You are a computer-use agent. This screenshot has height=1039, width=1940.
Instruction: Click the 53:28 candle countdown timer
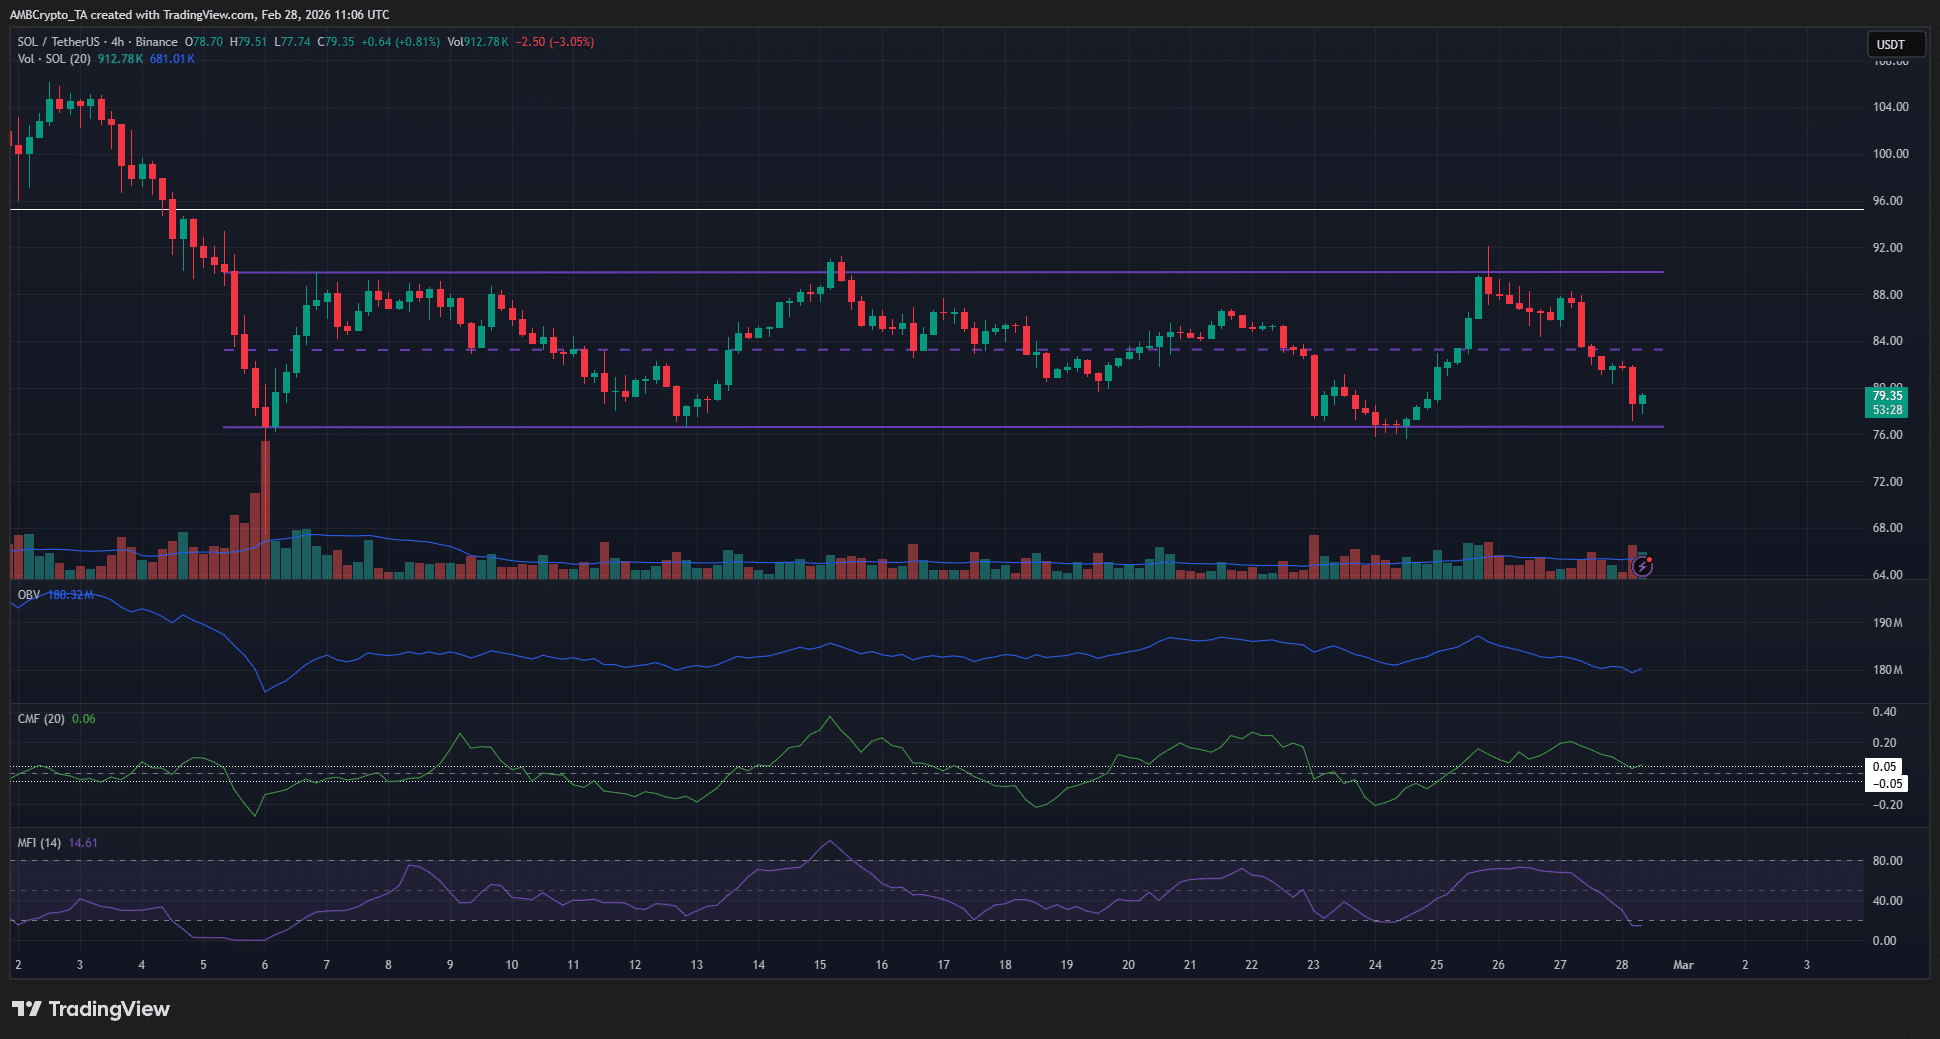coord(1888,410)
